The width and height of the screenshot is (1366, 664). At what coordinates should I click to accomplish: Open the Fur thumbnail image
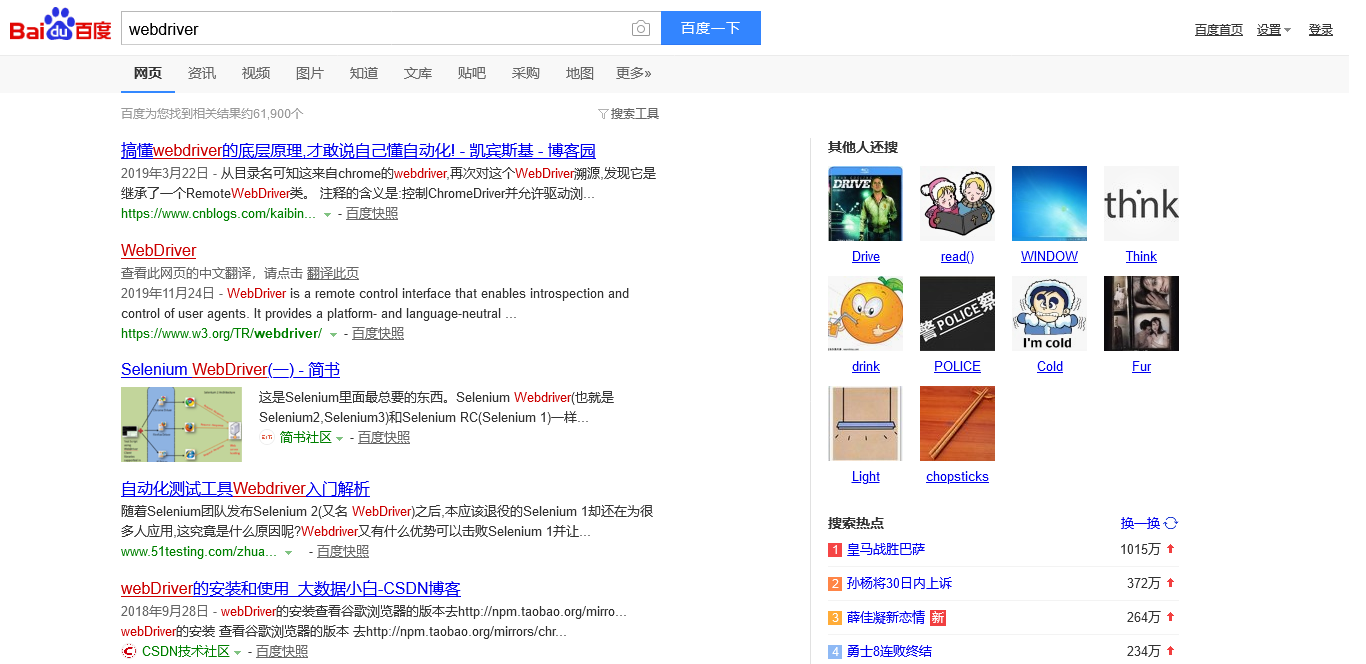click(1141, 314)
